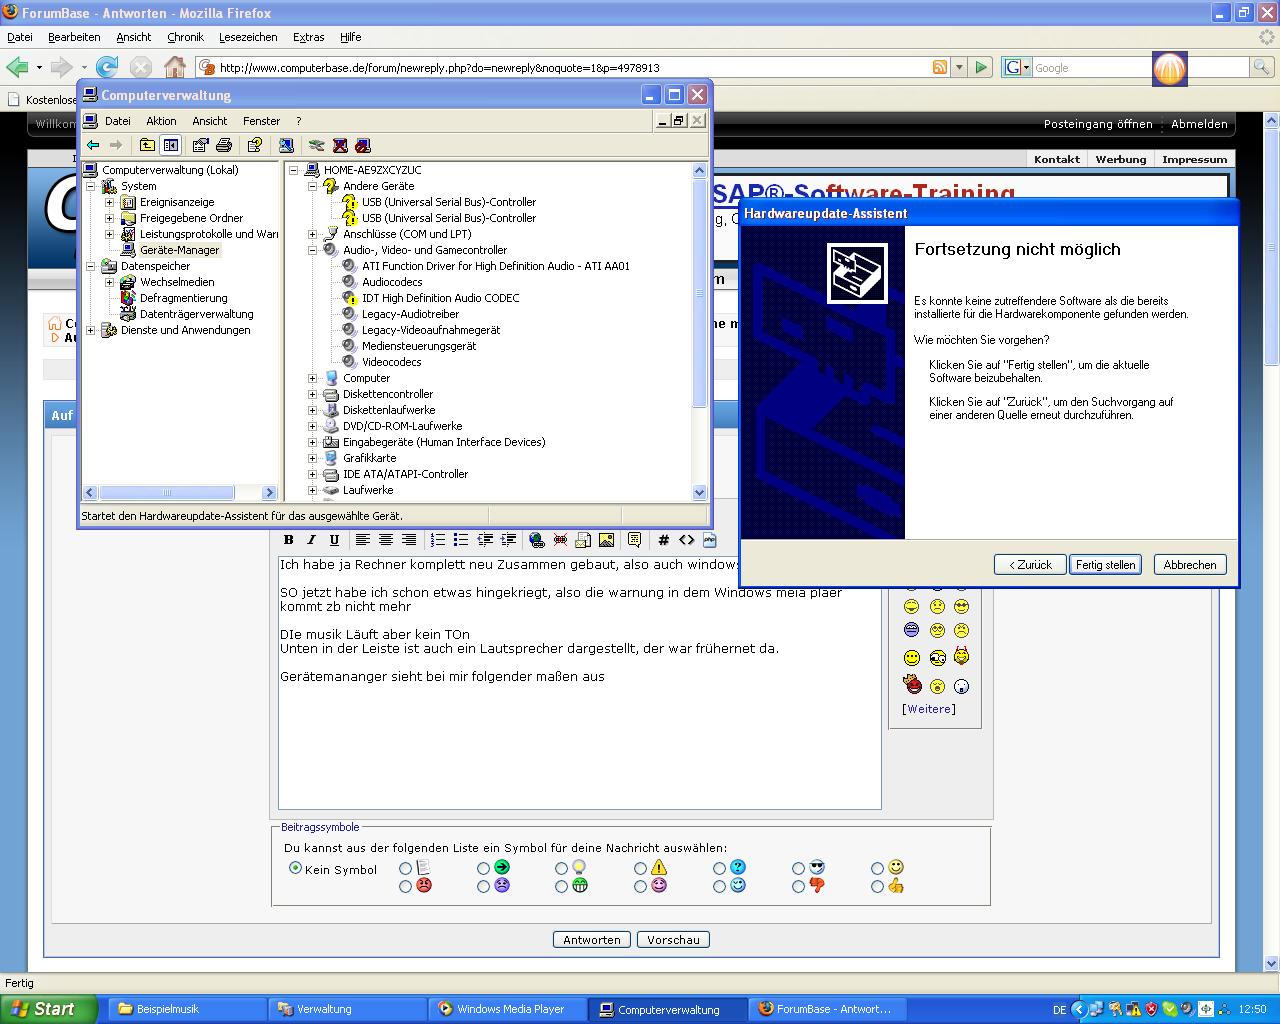Open the '[Weitere]' smileys link

pos(929,709)
